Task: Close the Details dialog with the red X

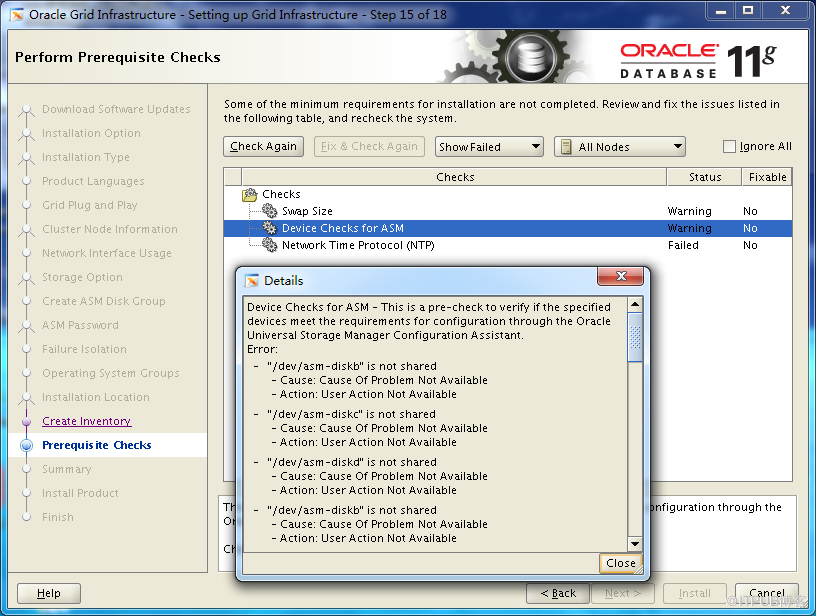Action: [621, 276]
